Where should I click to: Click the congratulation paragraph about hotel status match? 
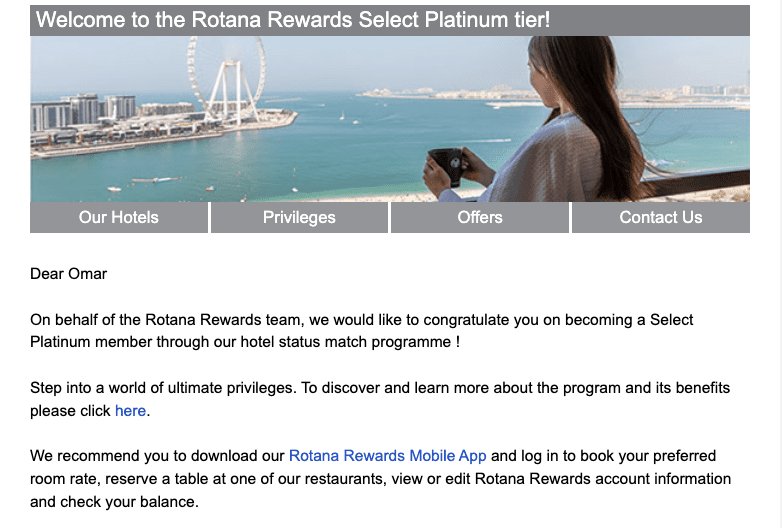click(x=362, y=331)
